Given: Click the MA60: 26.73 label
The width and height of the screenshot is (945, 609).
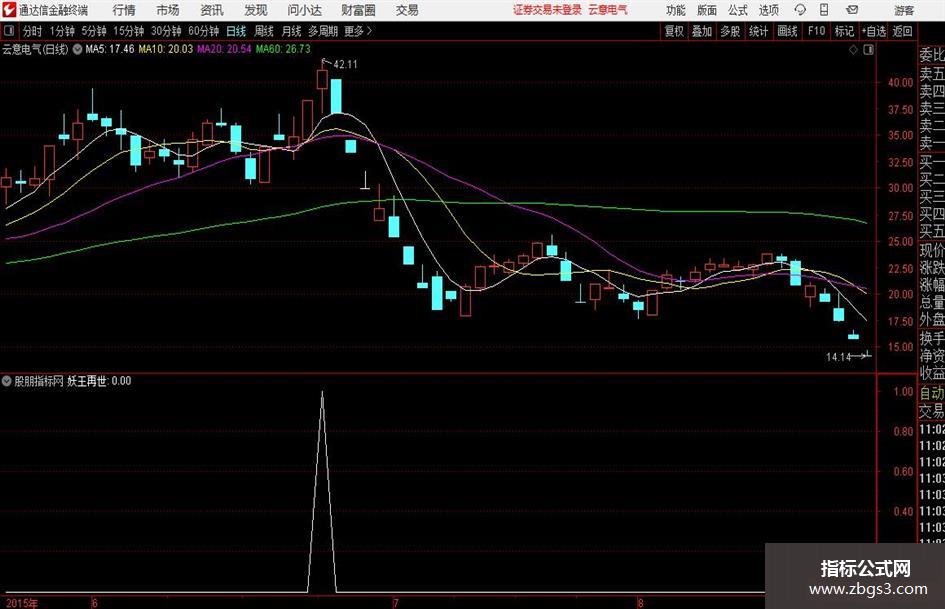Looking at the screenshot, I should point(283,49).
